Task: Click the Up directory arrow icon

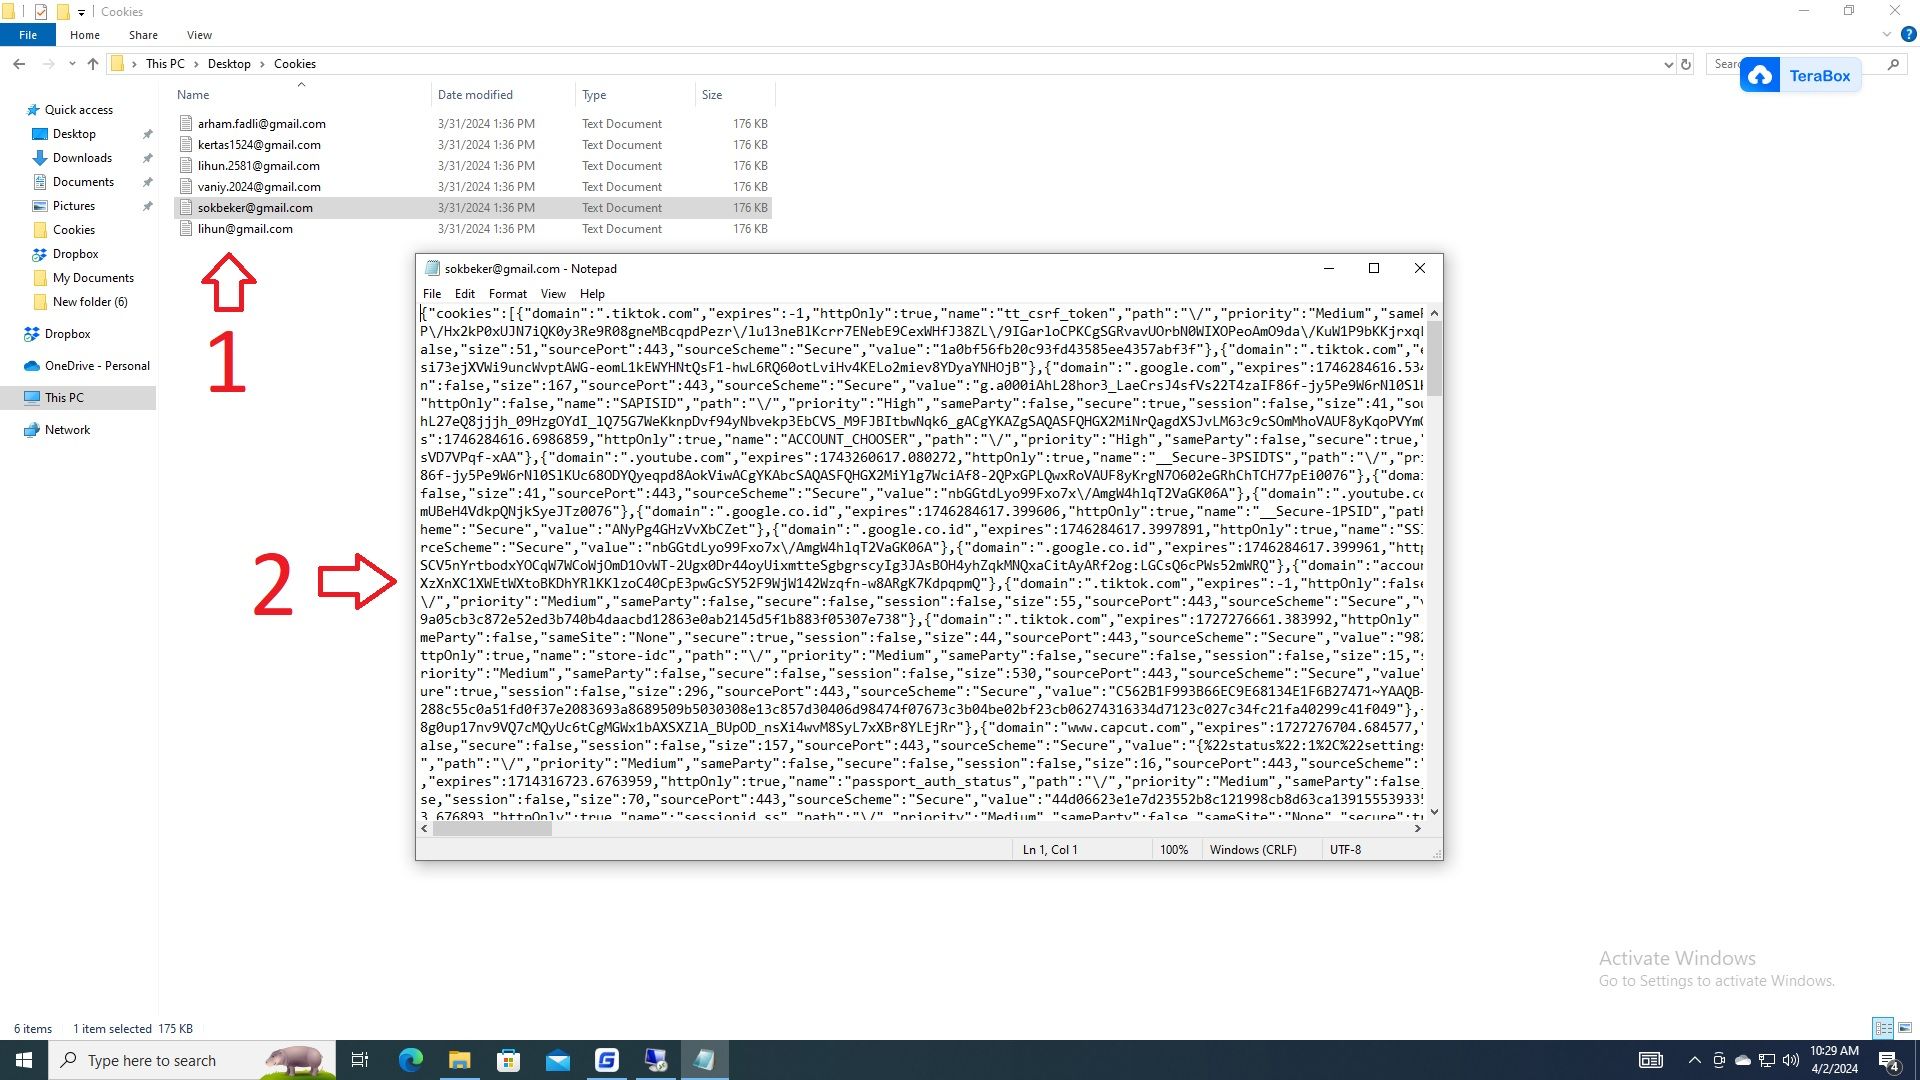Action: pos(93,64)
